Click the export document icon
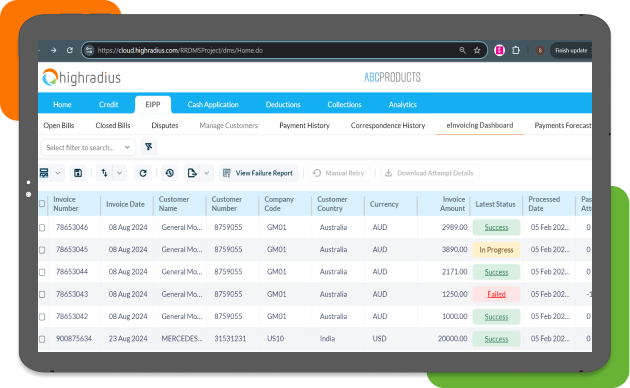 192,173
